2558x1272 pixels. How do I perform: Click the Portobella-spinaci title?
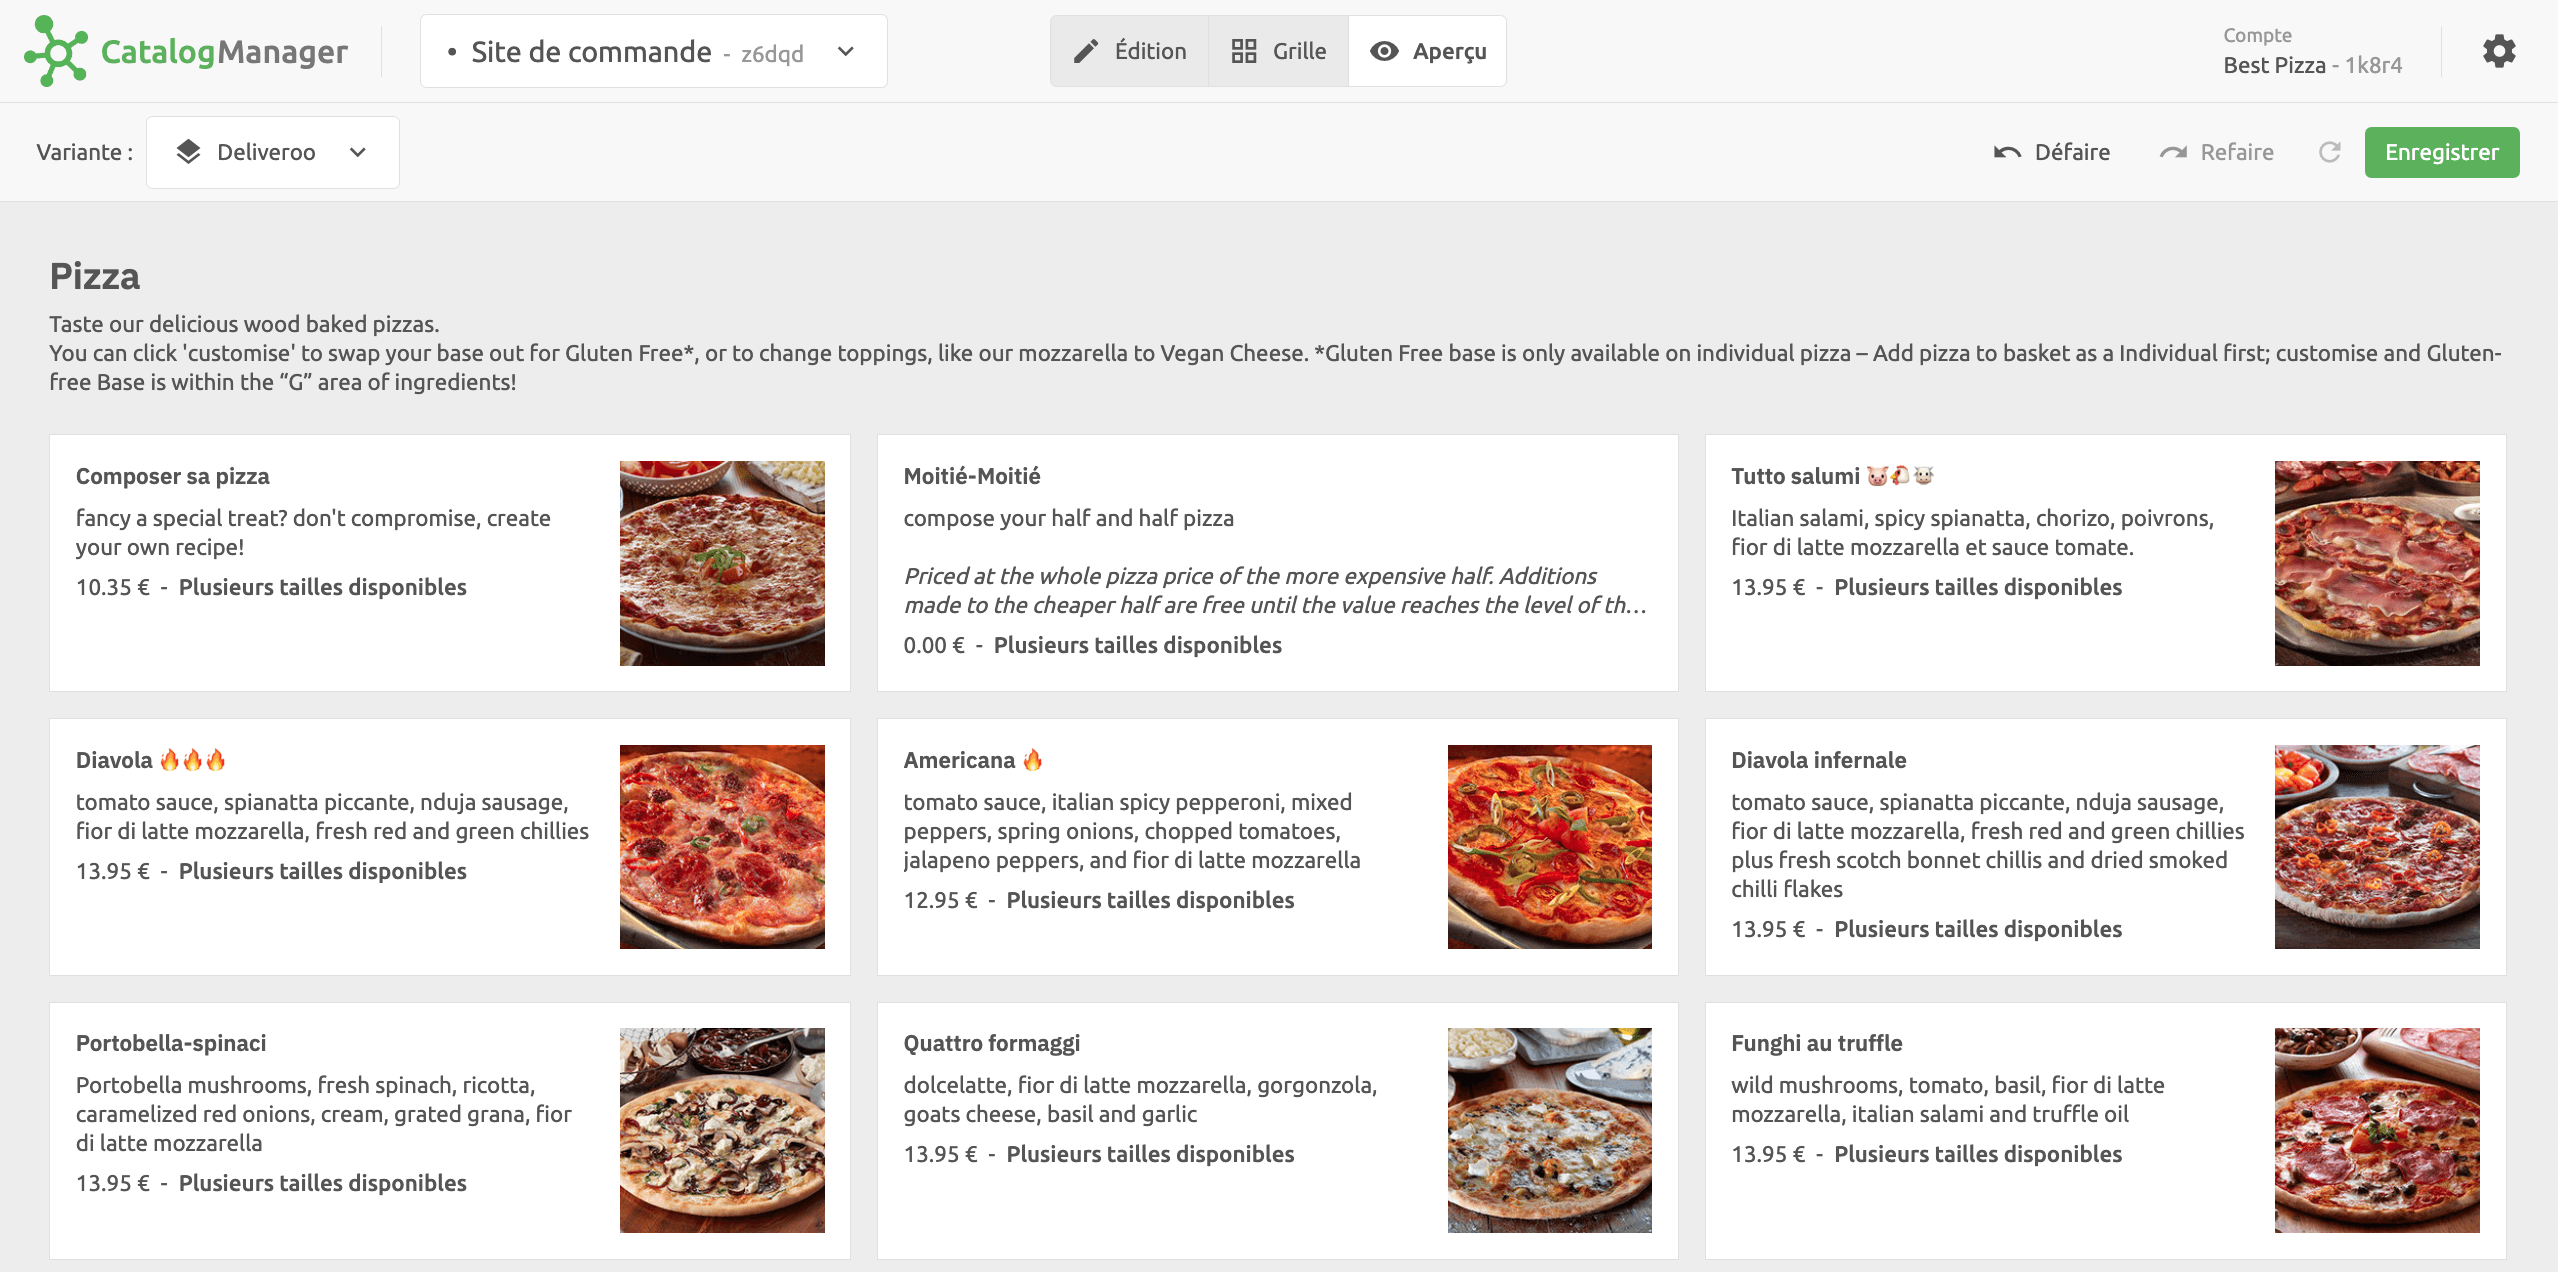171,1043
